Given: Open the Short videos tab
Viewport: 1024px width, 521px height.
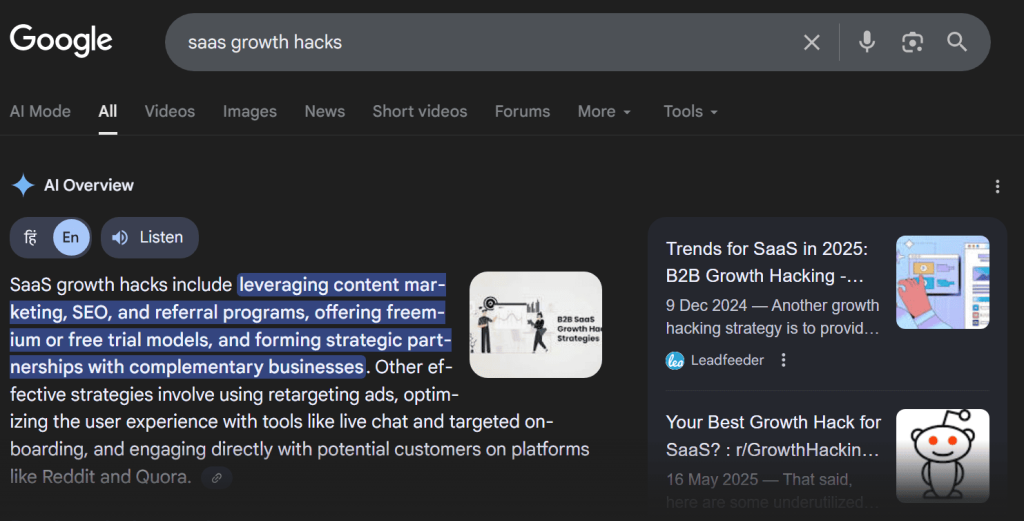Looking at the screenshot, I should point(420,112).
